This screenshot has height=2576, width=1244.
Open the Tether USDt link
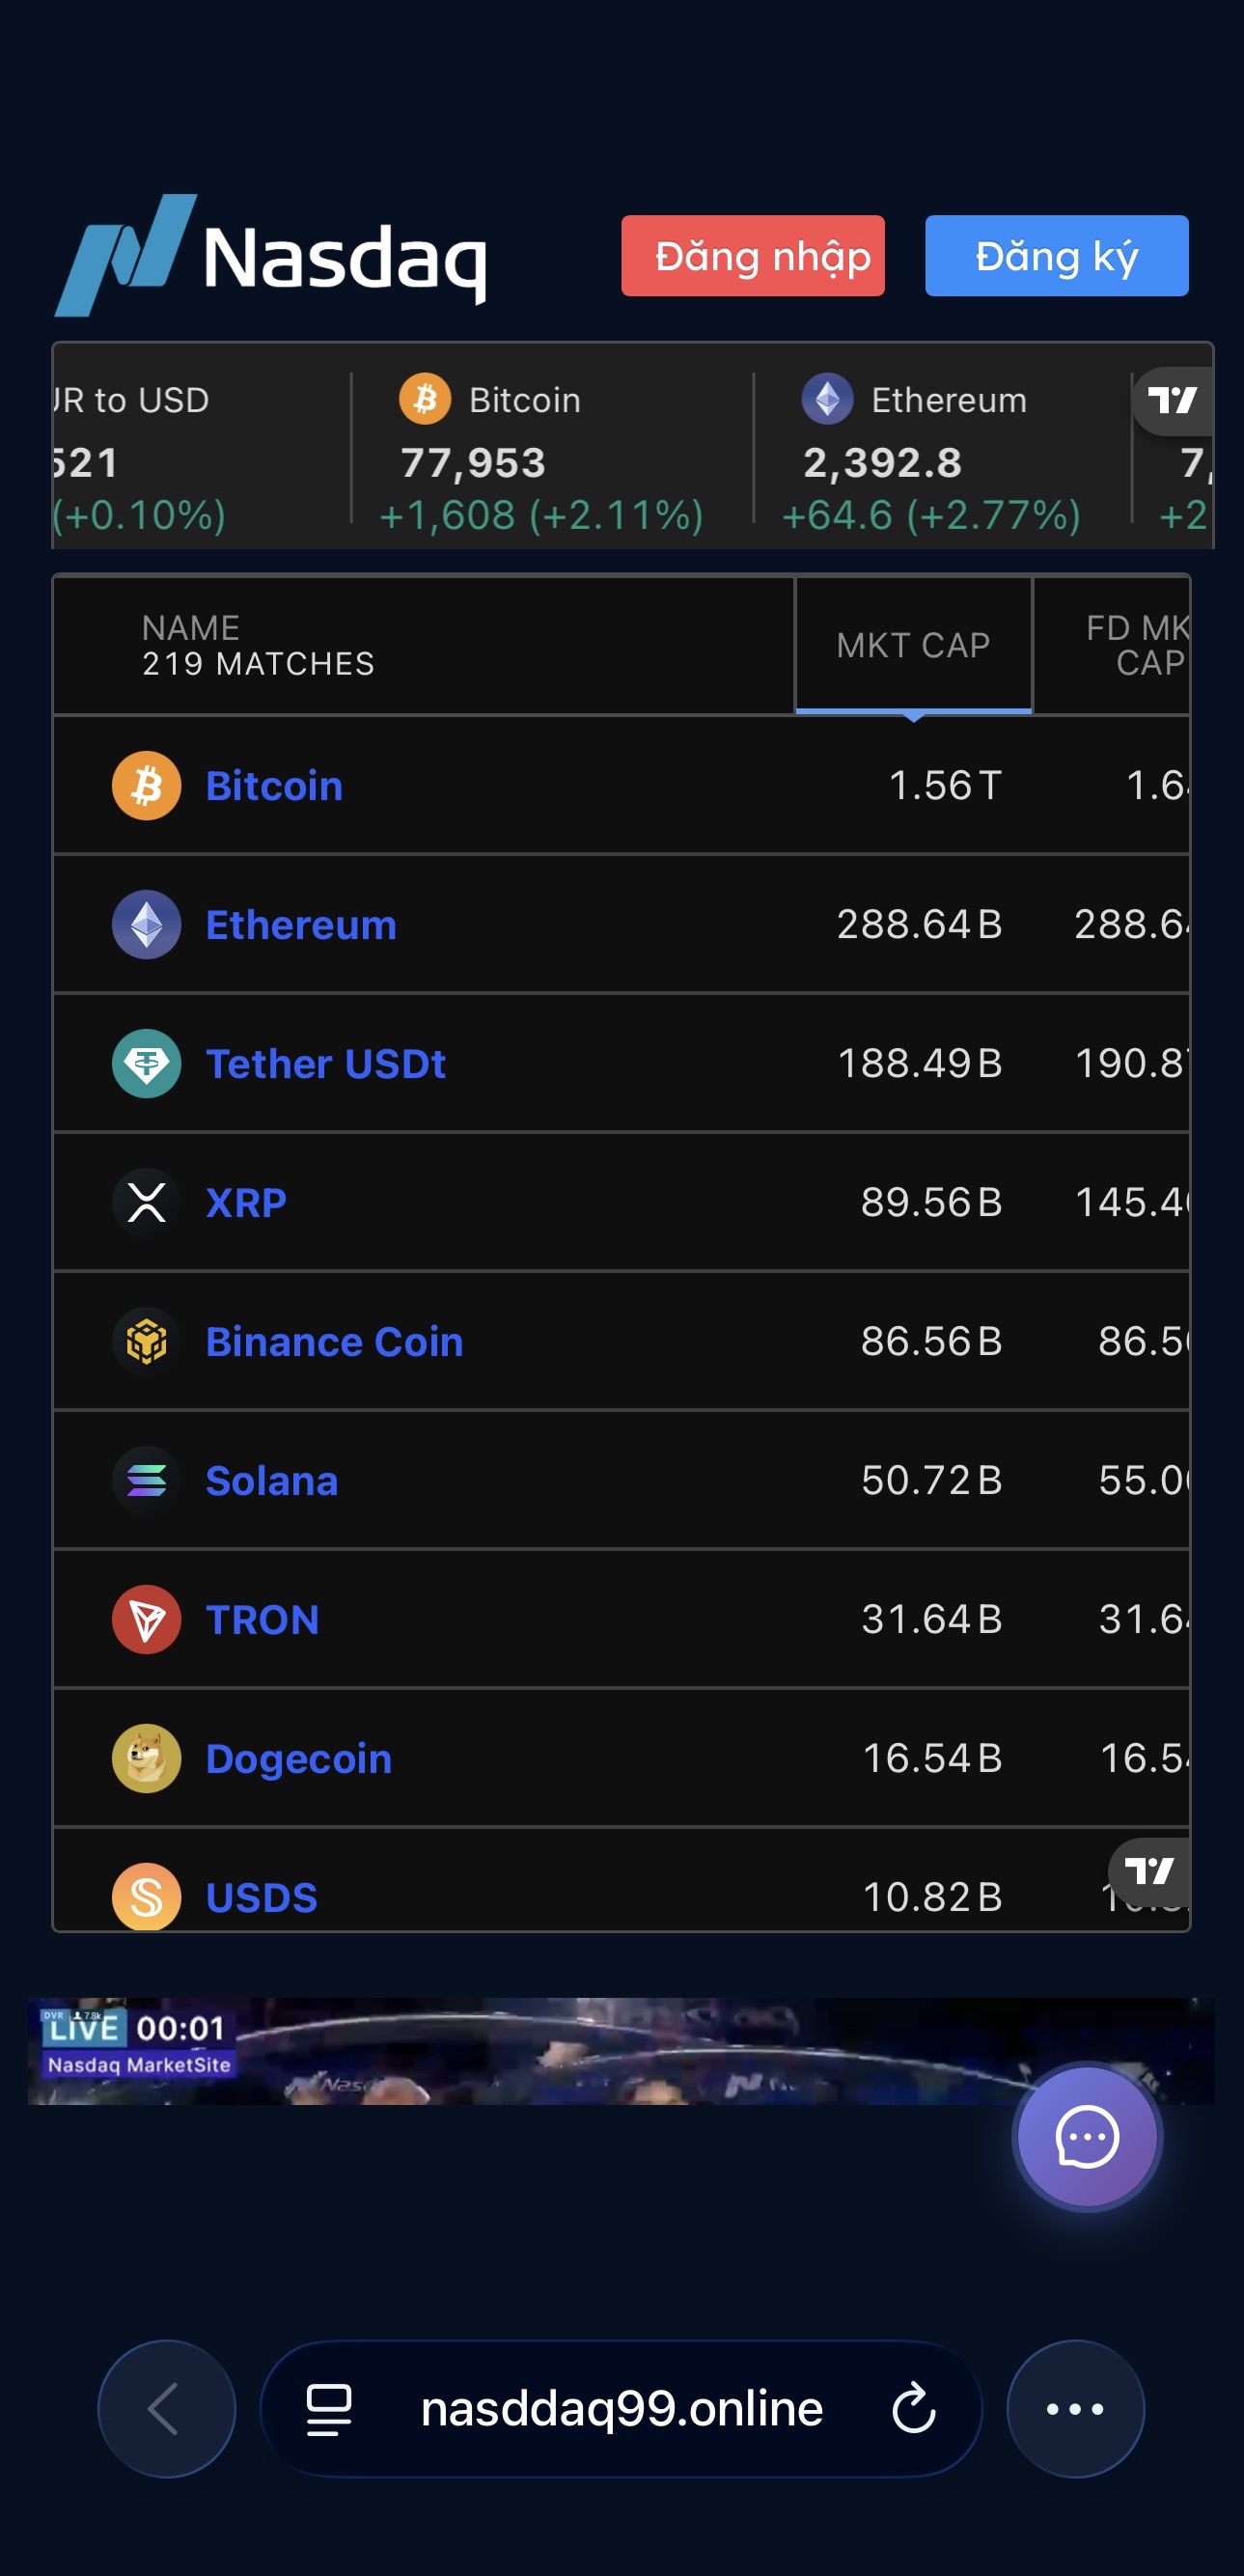(x=325, y=1064)
